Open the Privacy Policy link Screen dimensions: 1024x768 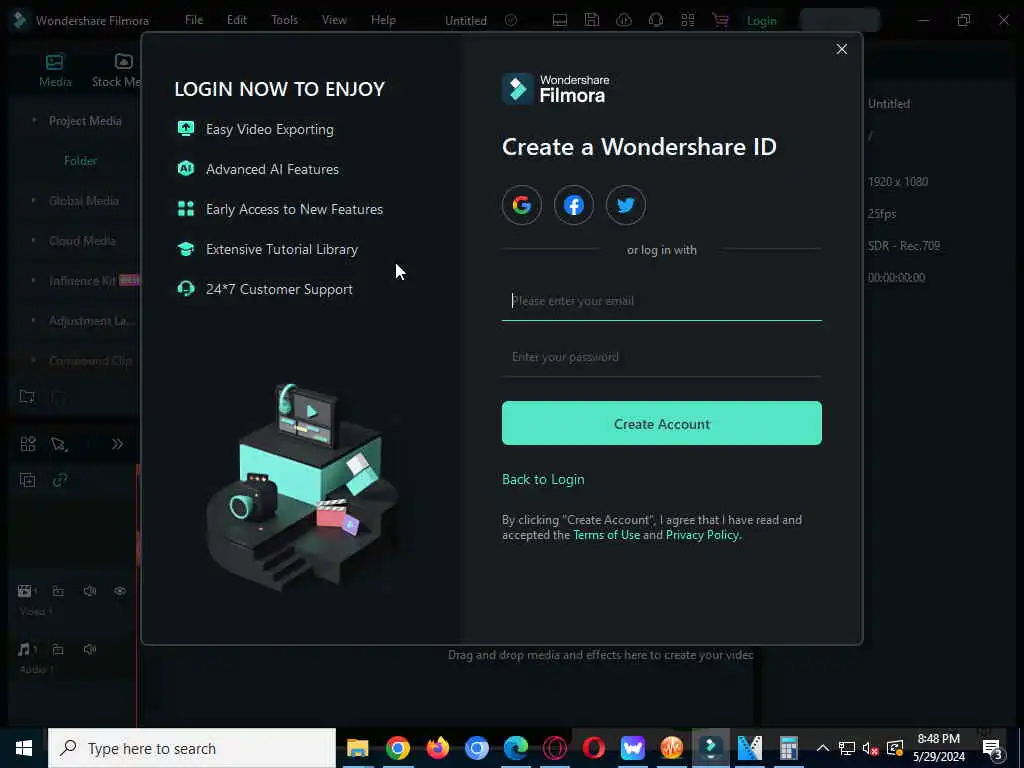(x=702, y=535)
